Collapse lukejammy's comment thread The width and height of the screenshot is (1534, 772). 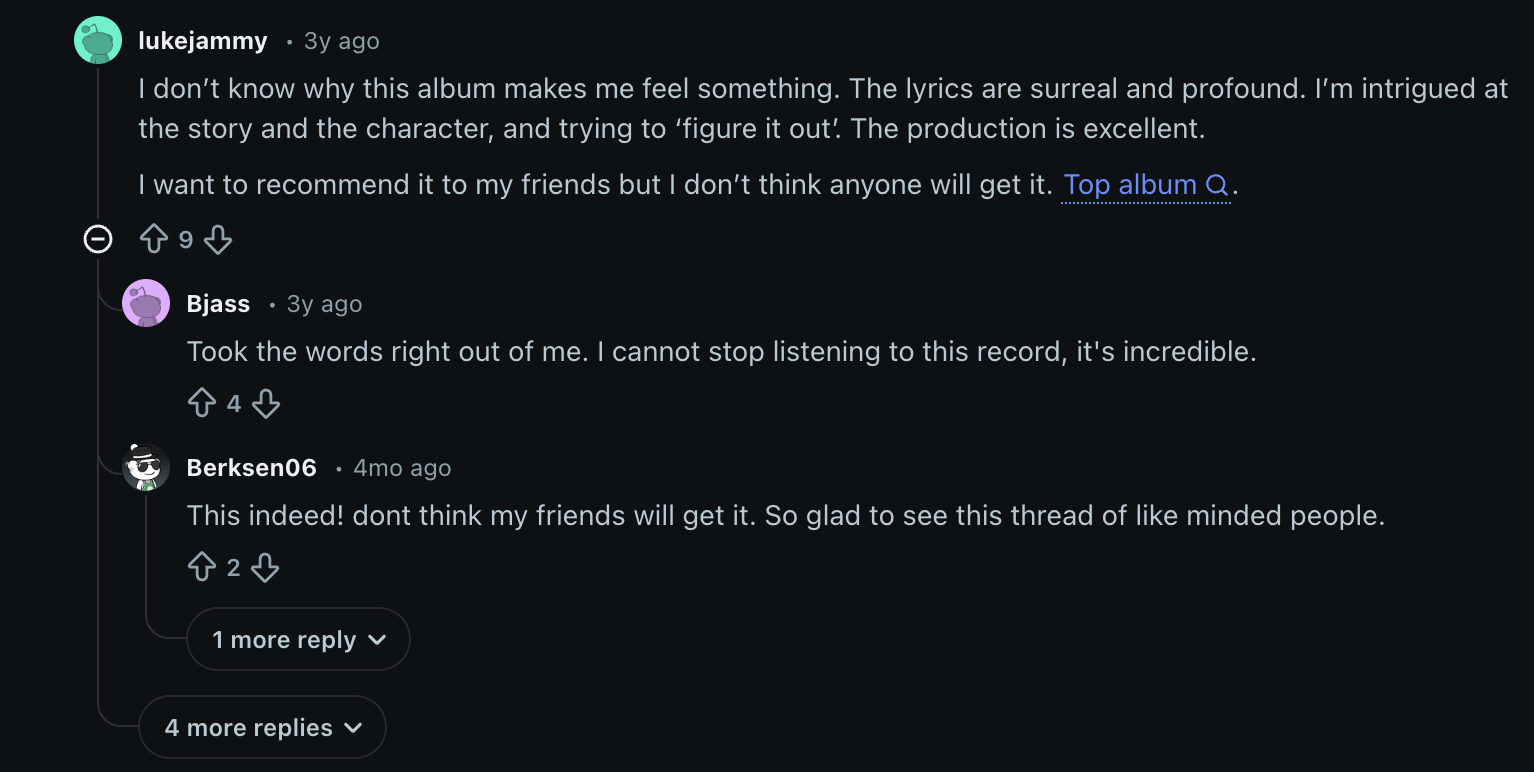pyautogui.click(x=98, y=239)
